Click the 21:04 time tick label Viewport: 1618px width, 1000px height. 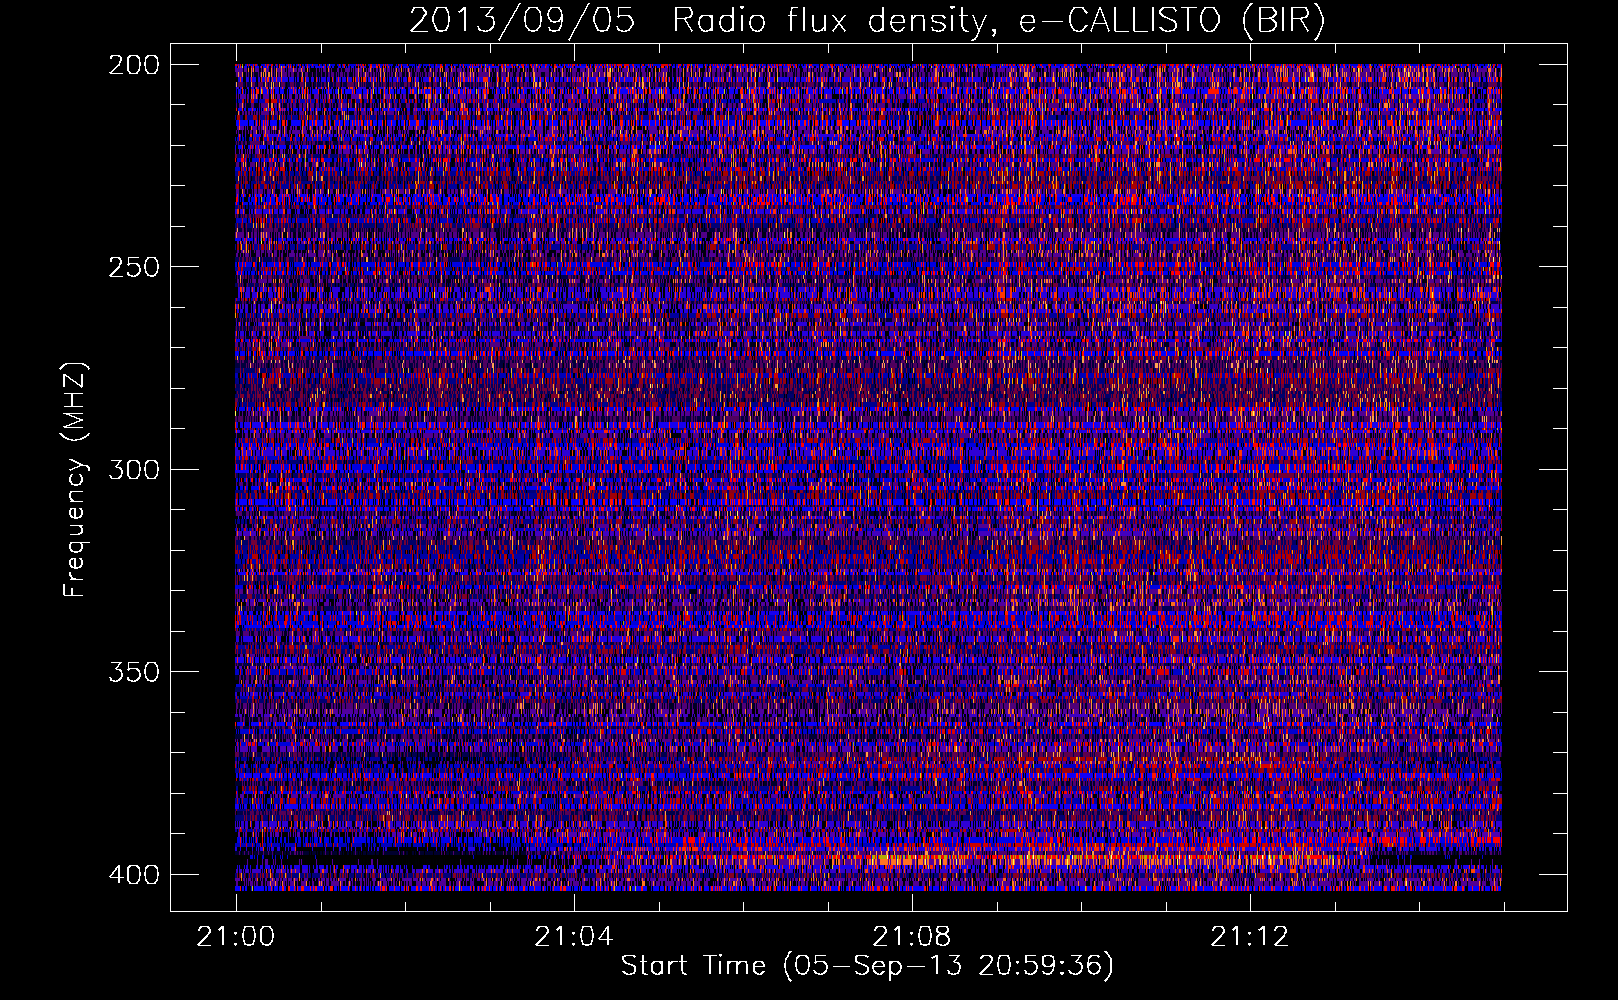[573, 937]
